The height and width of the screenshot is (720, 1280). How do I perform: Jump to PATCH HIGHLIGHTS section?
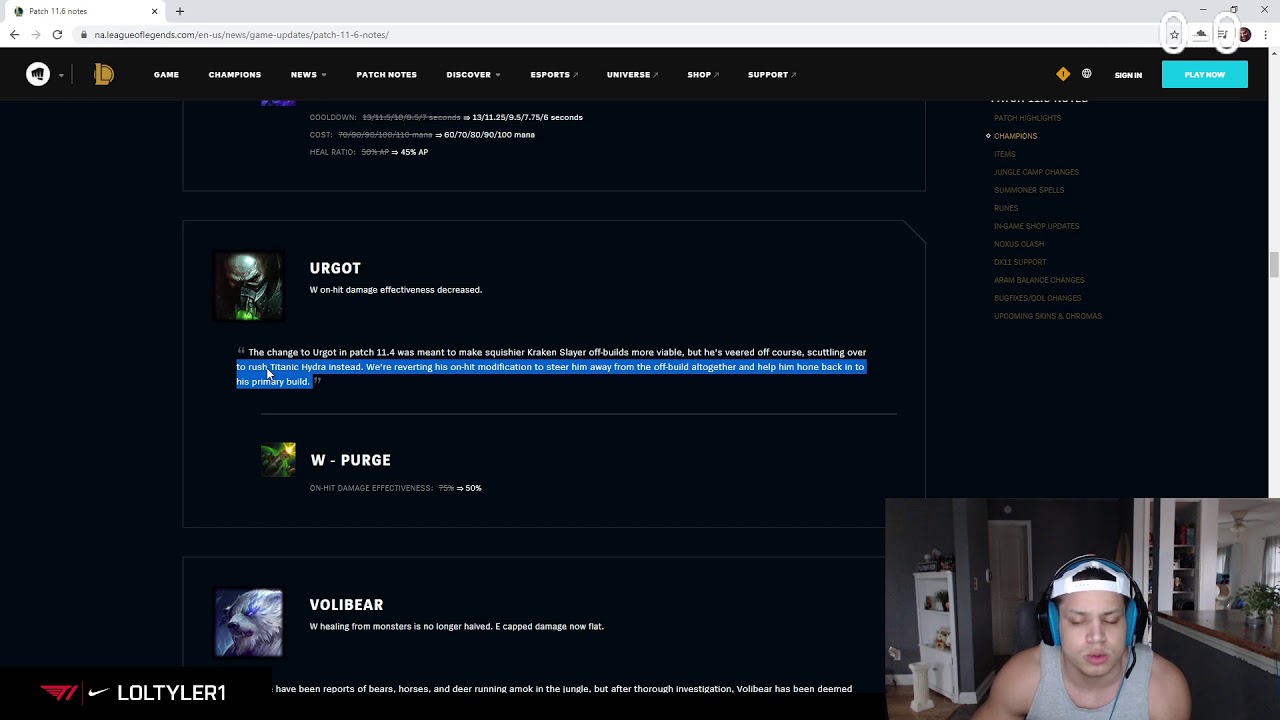click(x=1027, y=118)
